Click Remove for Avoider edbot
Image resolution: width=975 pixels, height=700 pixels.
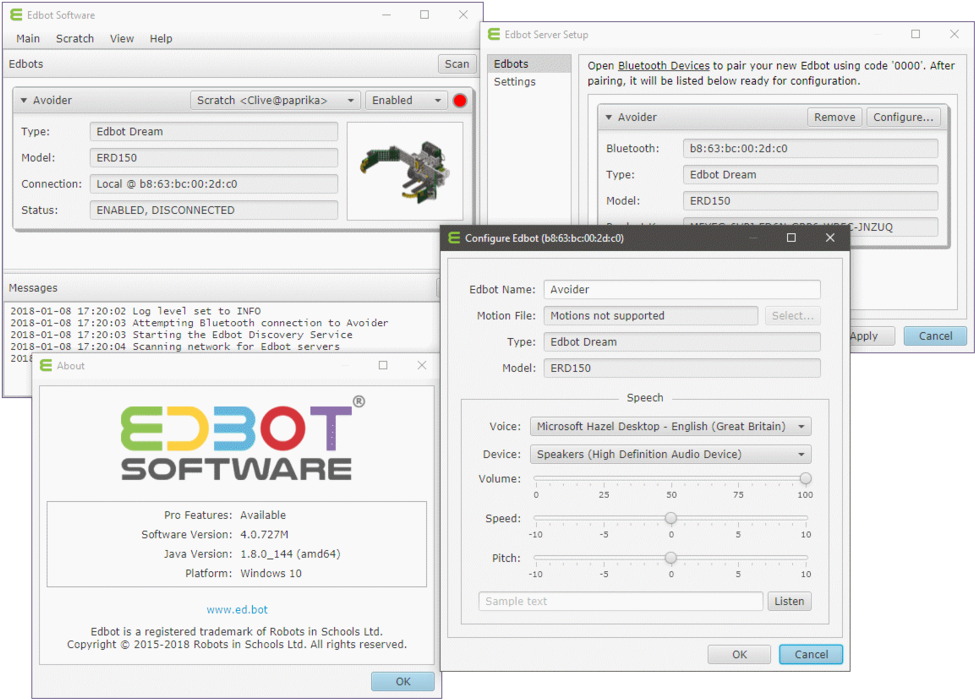[x=834, y=117]
